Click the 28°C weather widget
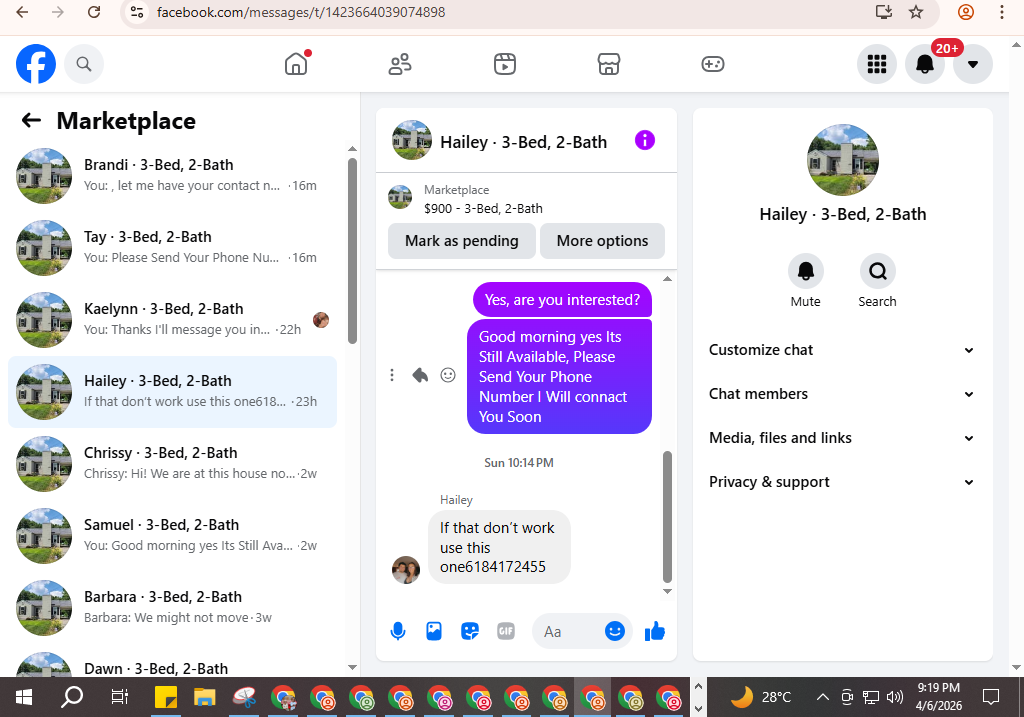Screen dimensions: 1024x717 [761, 697]
